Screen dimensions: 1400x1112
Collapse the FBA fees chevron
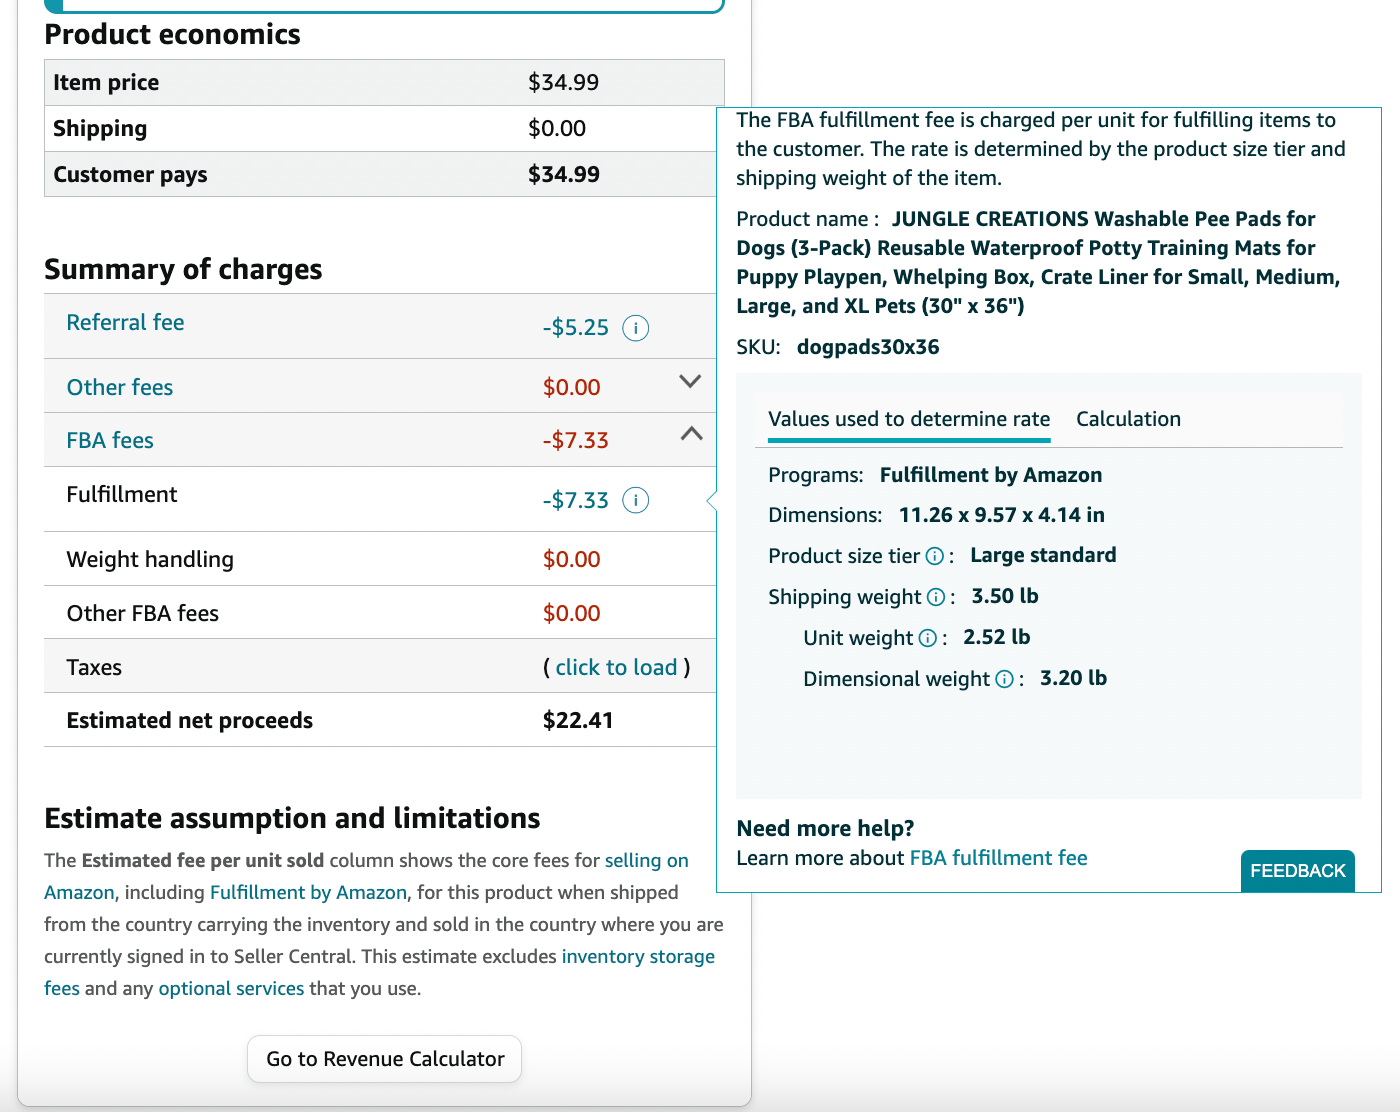click(691, 434)
